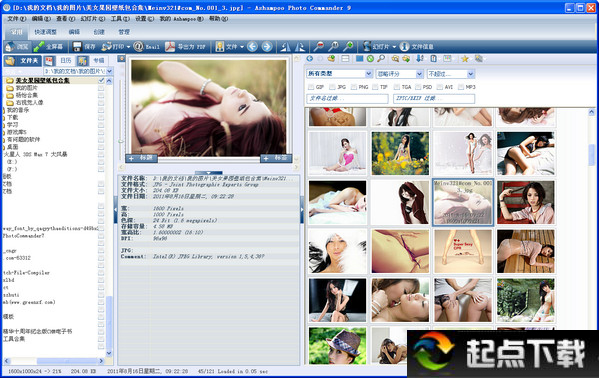The height and width of the screenshot is (378, 599).
Task: Toggle the JPG filter checkbox
Action: pyautogui.click(x=332, y=87)
